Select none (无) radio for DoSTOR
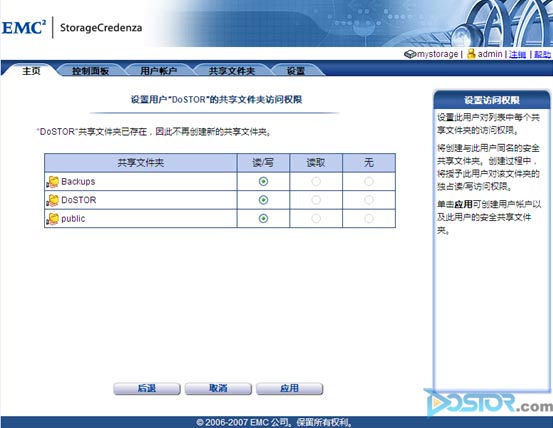 click(x=369, y=200)
